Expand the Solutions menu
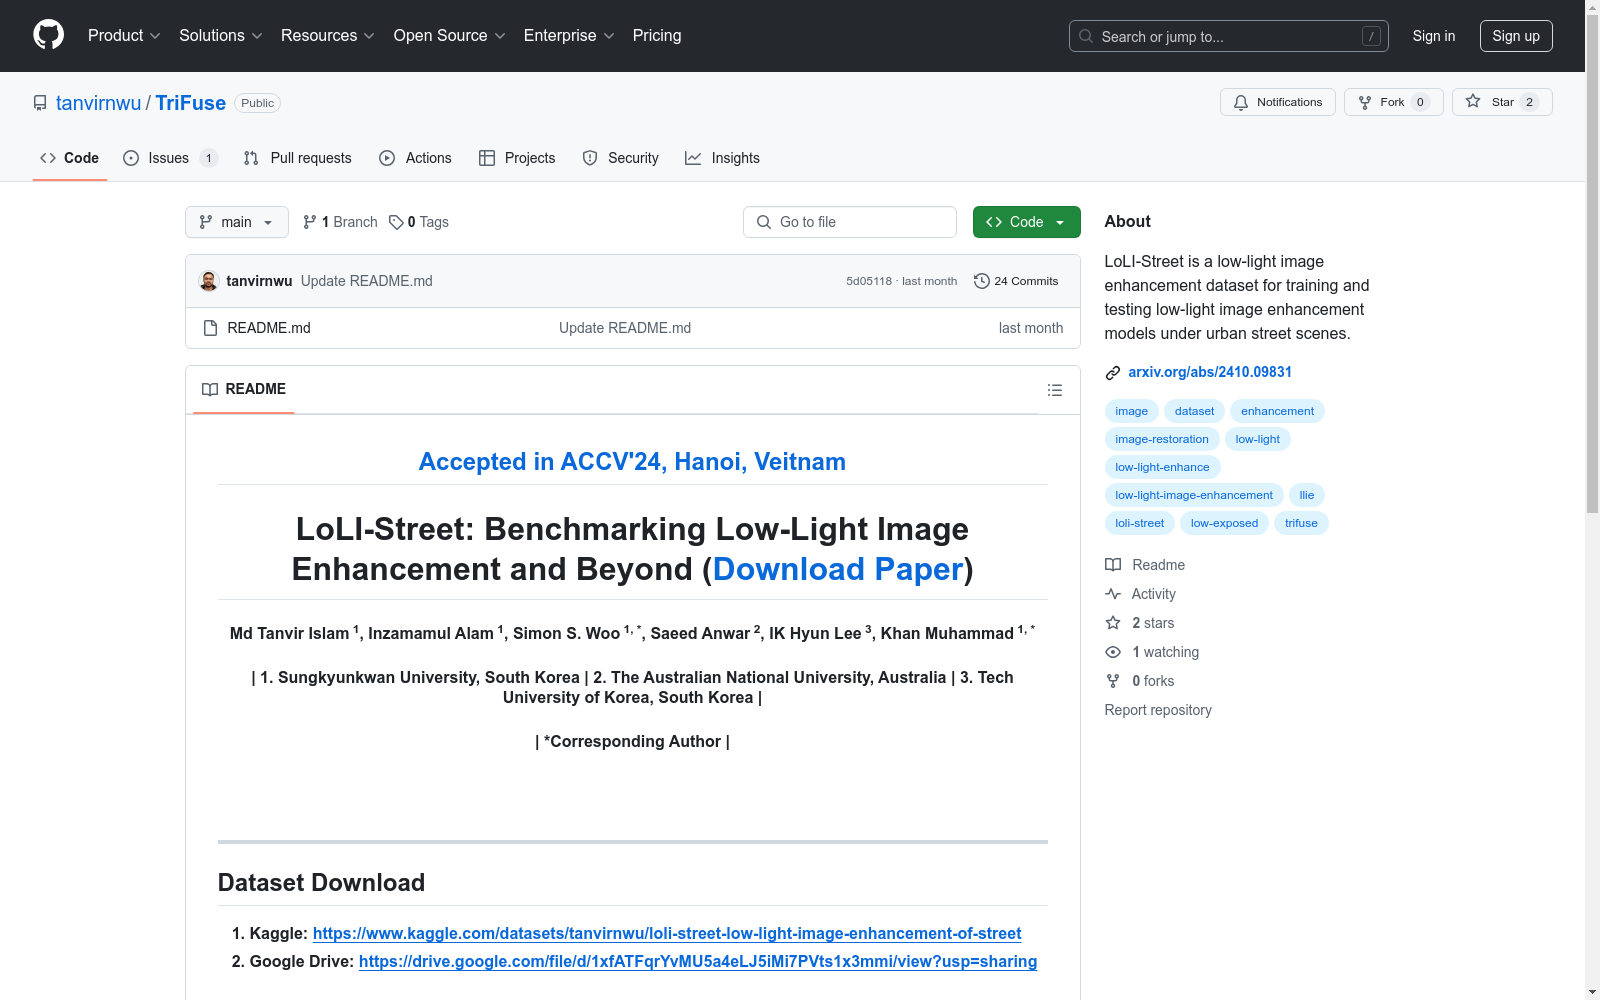This screenshot has width=1600, height=1000. [x=221, y=35]
